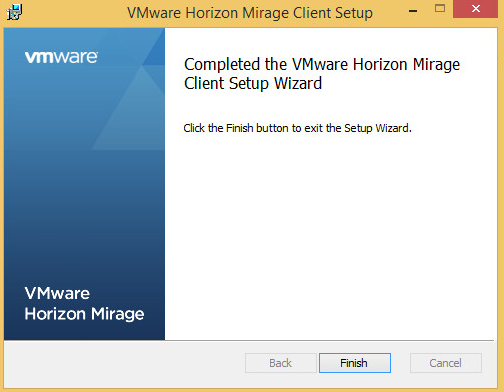Click the 'Completed the VMware Horizon Mirage' heading

tap(322, 74)
